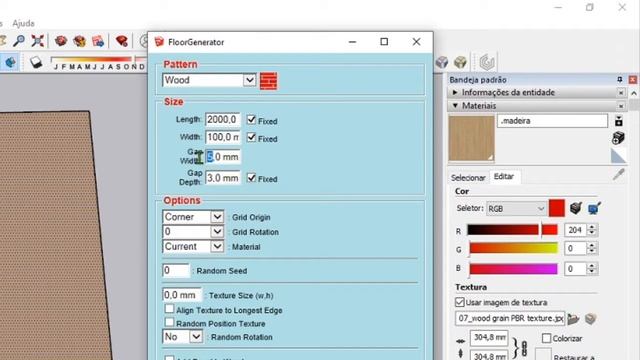Click the blue icon at left toolbar edge
This screenshot has width=640, height=360.
10,62
